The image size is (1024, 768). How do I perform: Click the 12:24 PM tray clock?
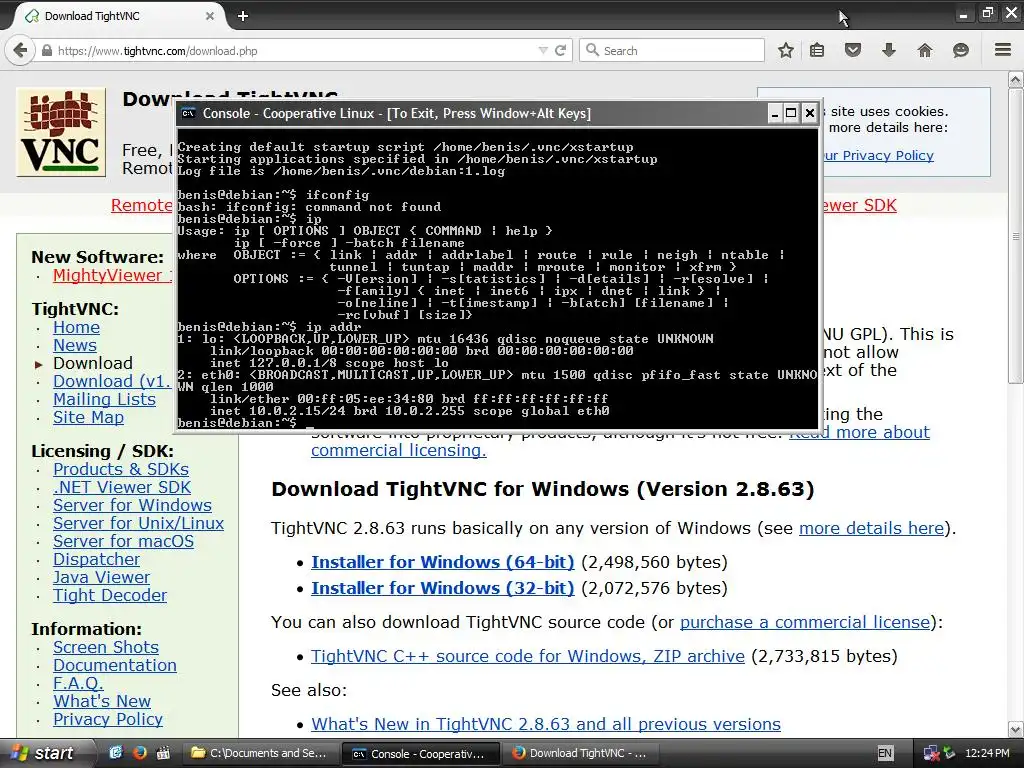point(987,753)
